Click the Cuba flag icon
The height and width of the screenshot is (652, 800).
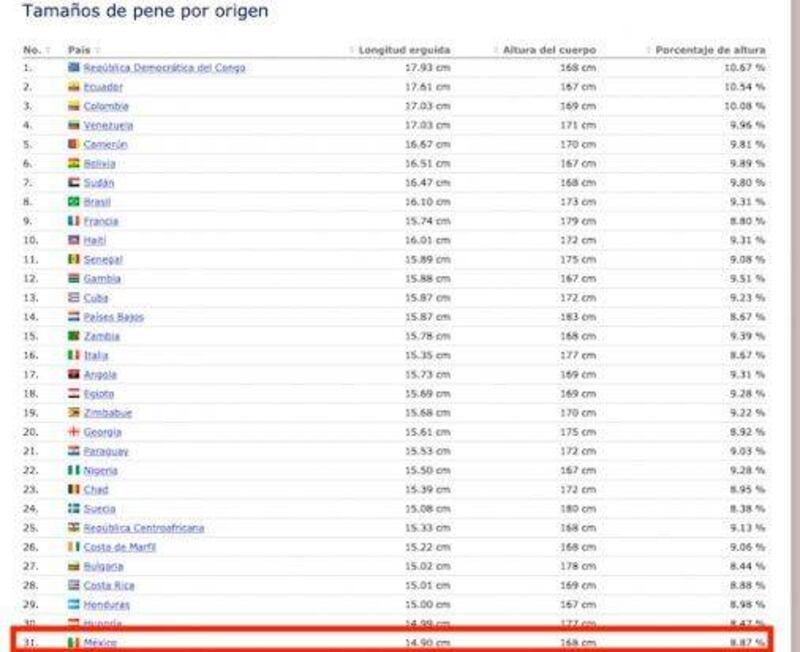pos(73,298)
